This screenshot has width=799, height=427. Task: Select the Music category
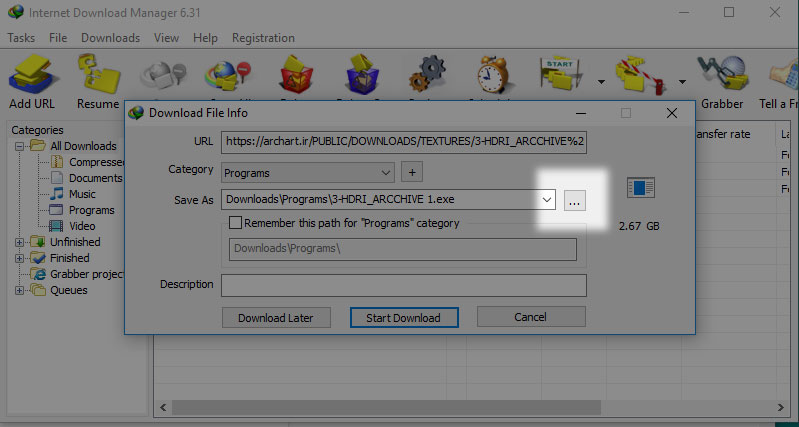coord(73,194)
